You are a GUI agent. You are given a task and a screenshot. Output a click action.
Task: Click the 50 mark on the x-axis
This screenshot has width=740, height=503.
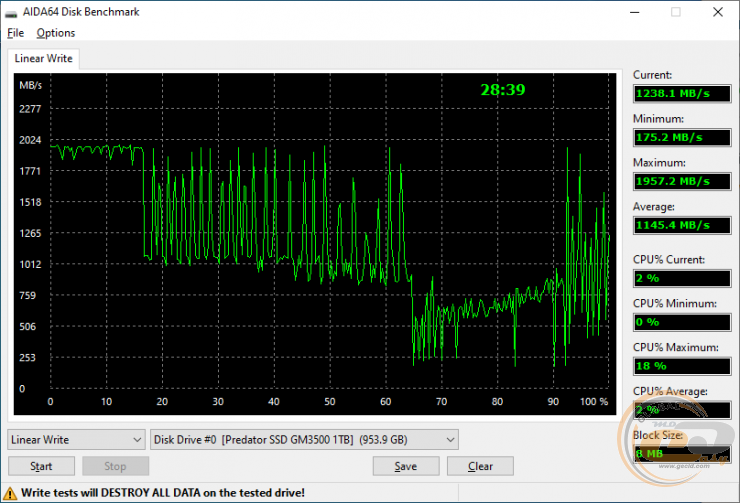pos(329,402)
